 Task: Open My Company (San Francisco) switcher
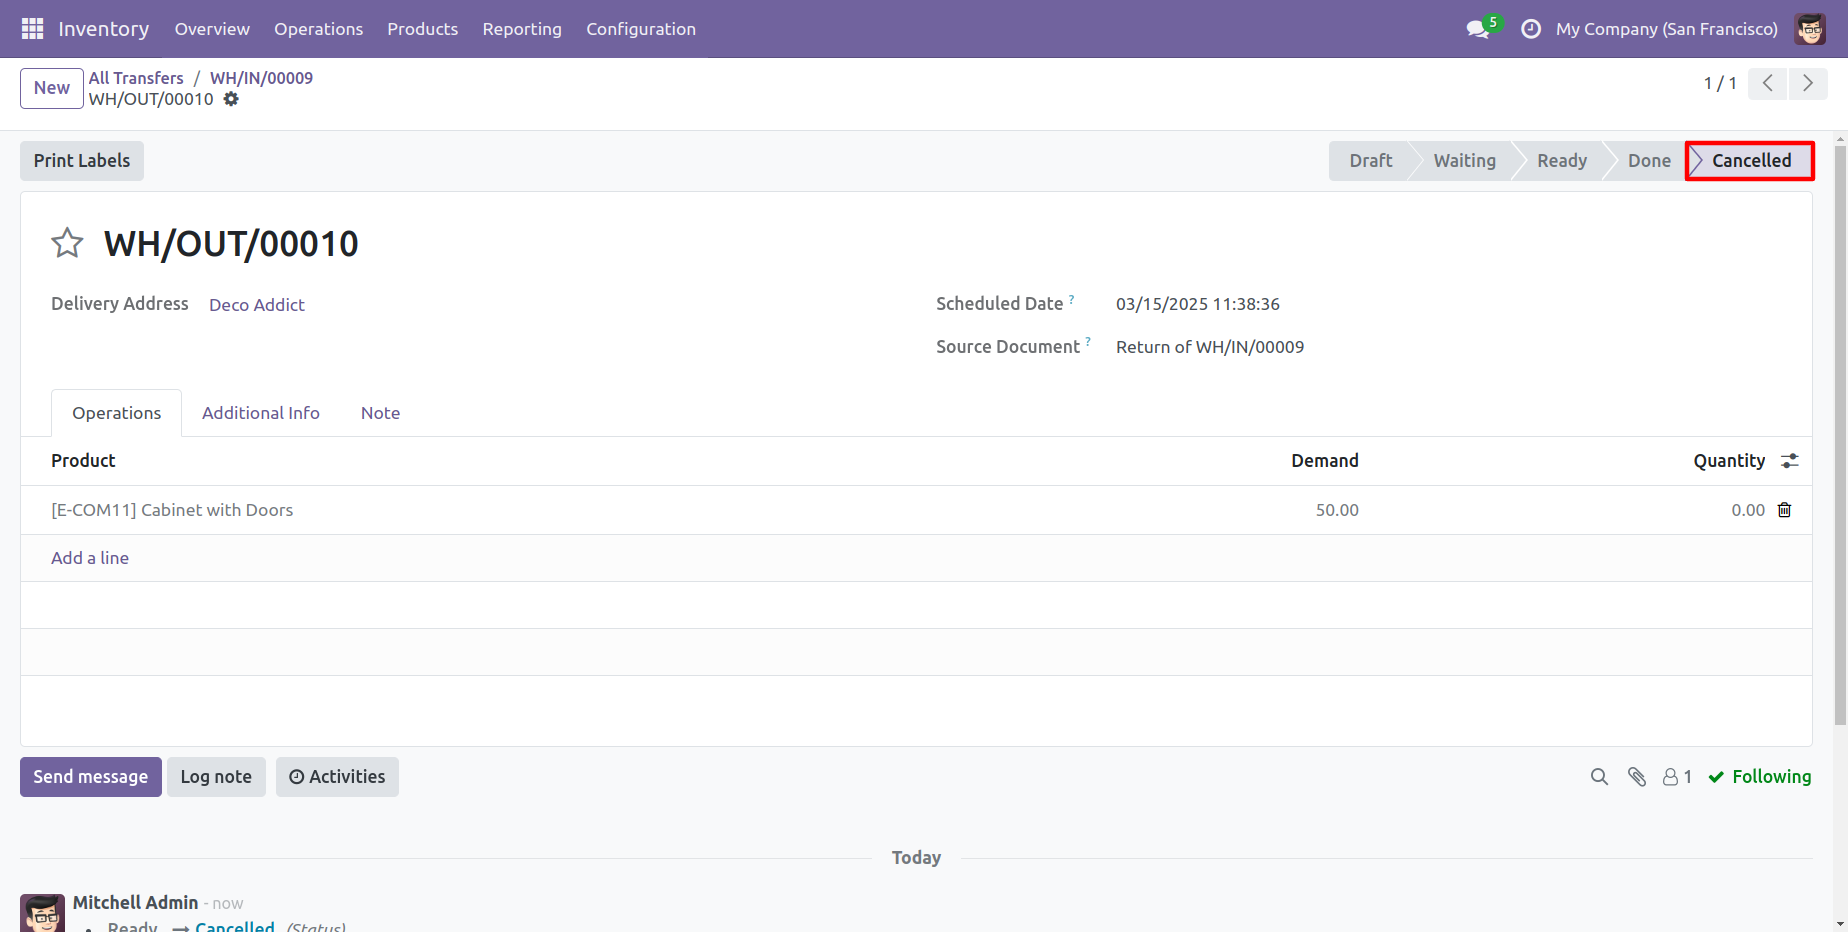1667,29
